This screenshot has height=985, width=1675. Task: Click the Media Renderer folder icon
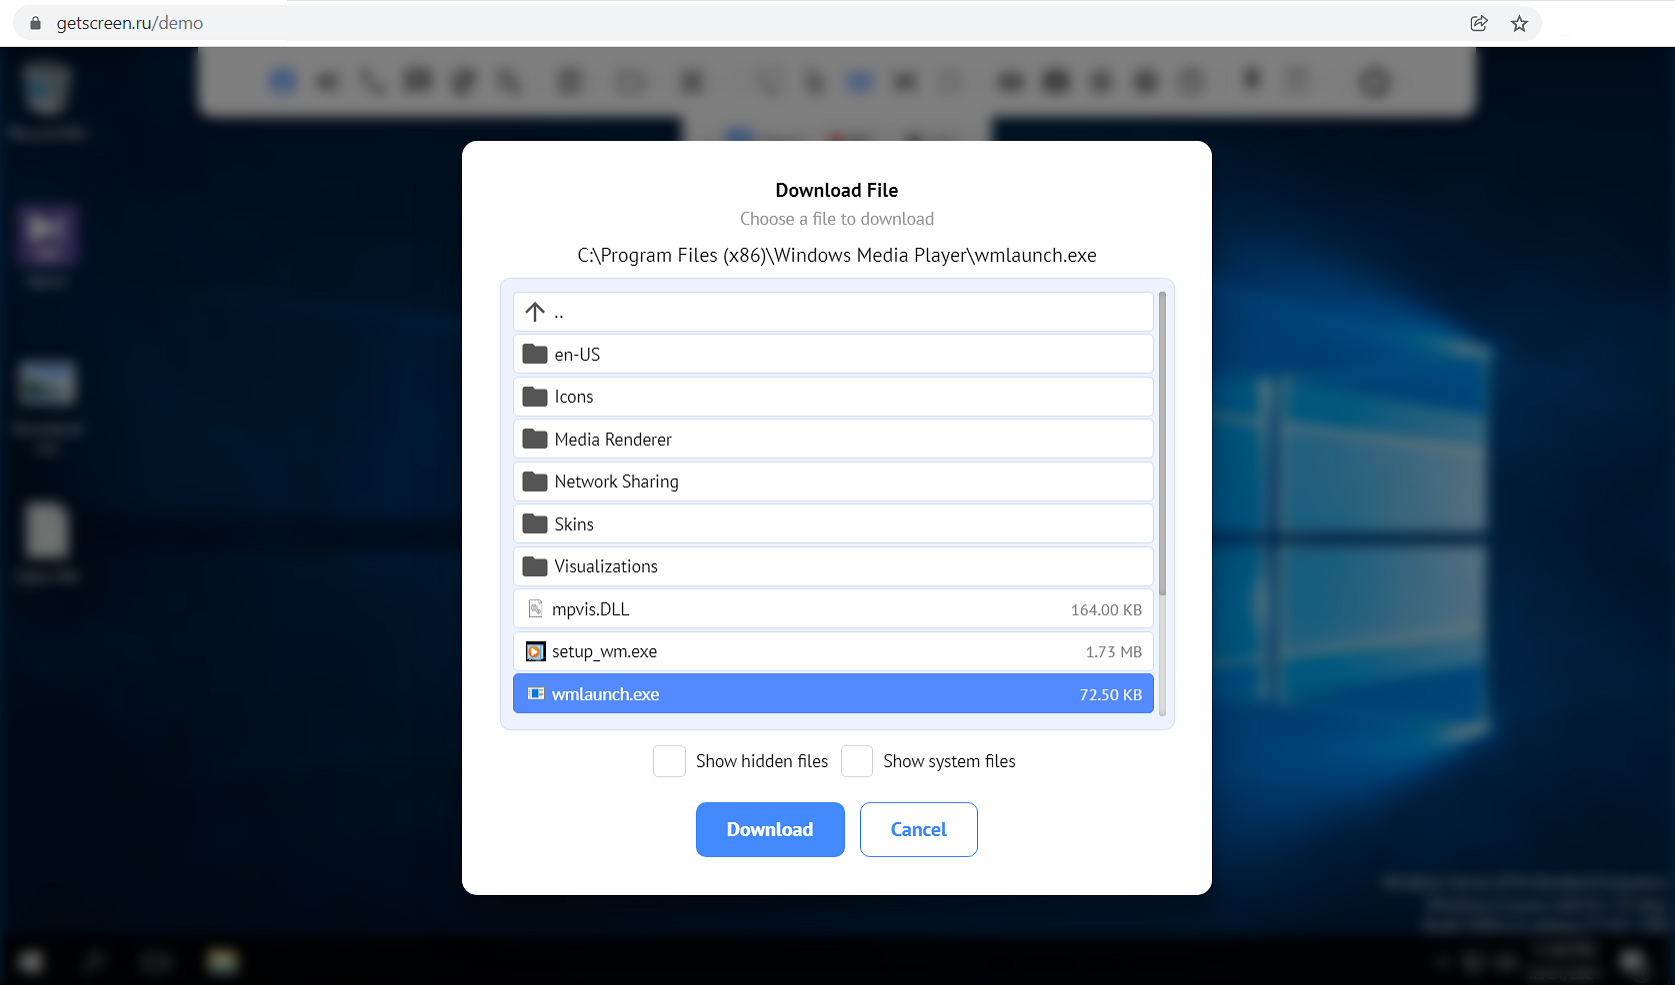point(535,439)
